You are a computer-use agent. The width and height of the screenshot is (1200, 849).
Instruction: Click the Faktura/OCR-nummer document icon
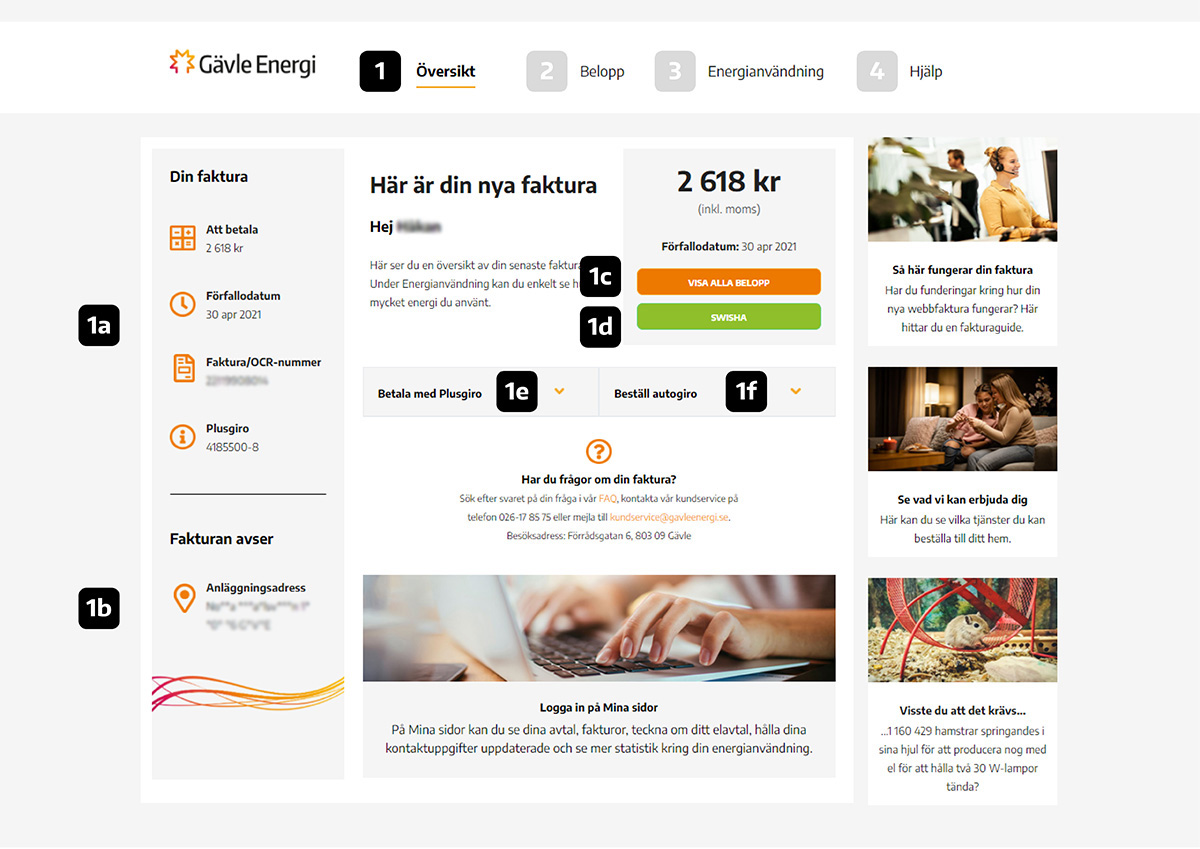pyautogui.click(x=183, y=369)
